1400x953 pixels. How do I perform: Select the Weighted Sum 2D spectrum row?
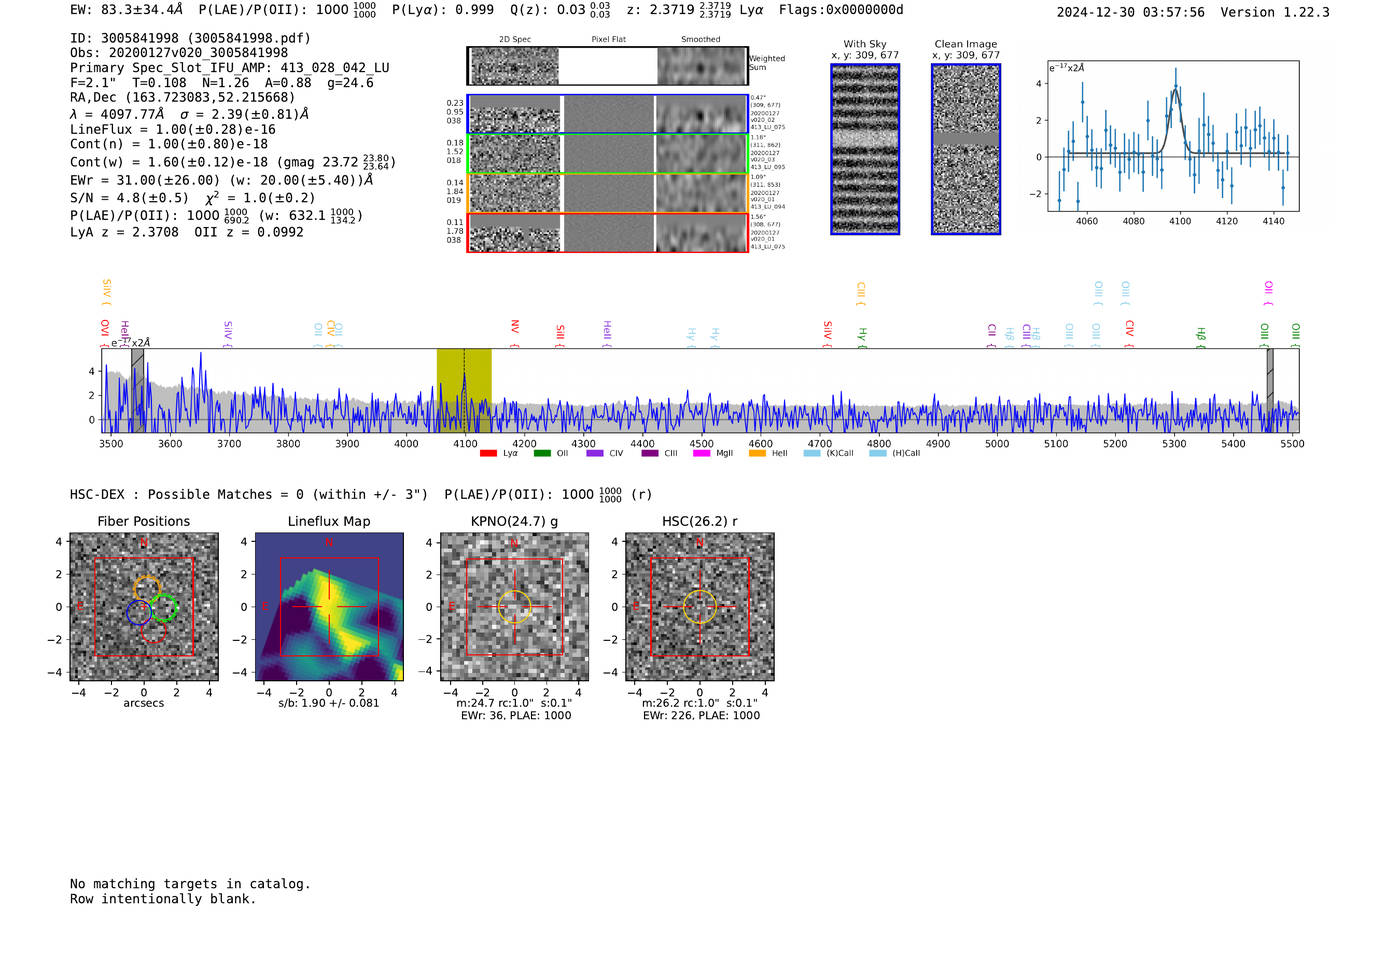pyautogui.click(x=608, y=66)
